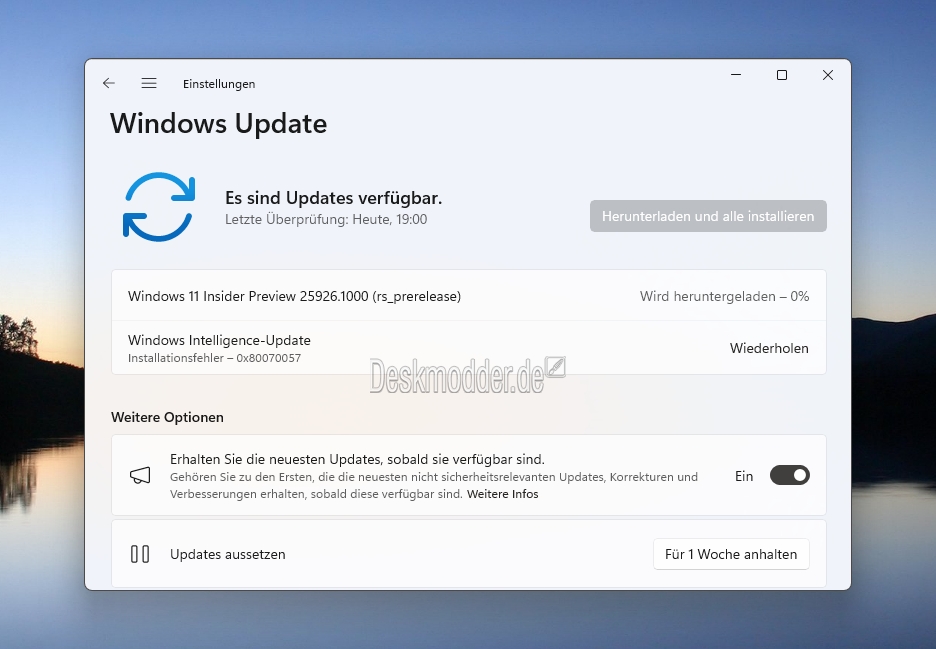The height and width of the screenshot is (649, 936).
Task: Click the blue update sync icon
Action: (x=159, y=207)
